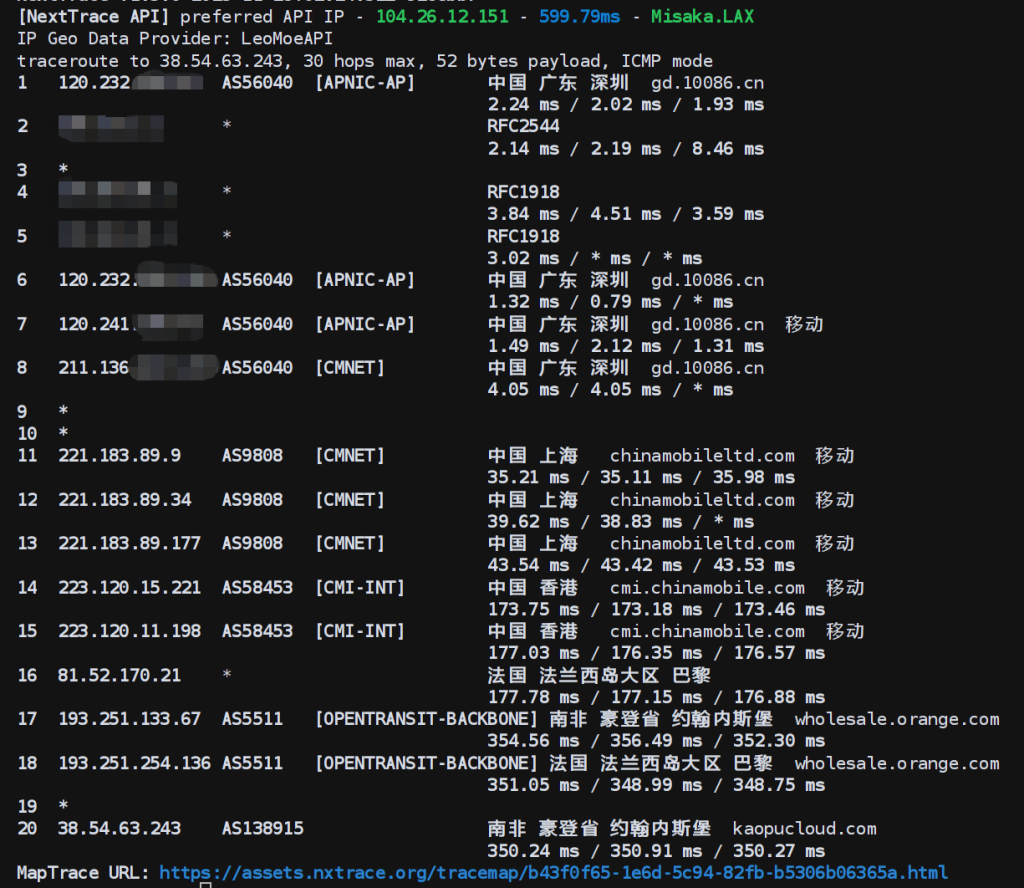
Task: Click hop 13 IP address 221.183.89.177
Action: 129,544
